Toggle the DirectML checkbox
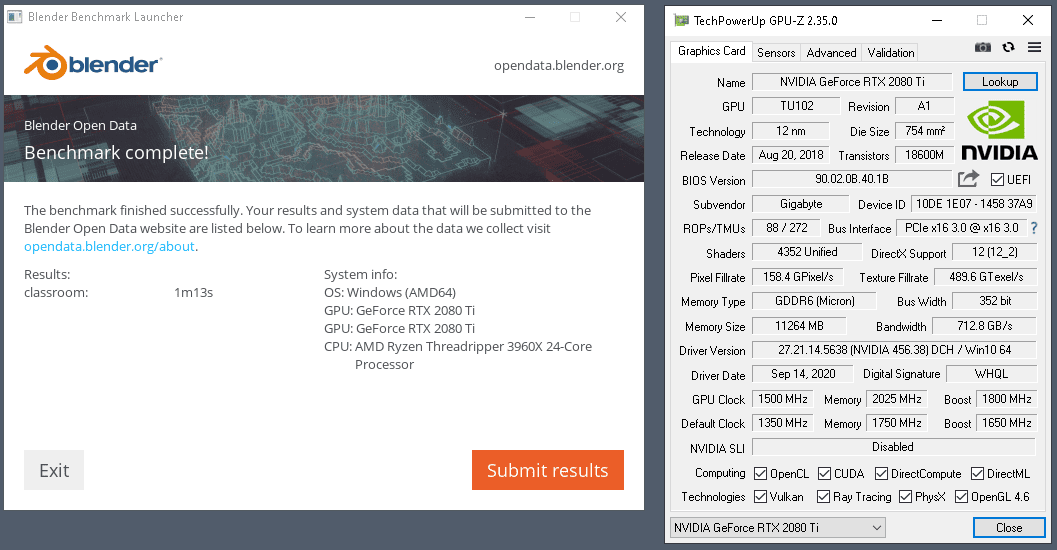Viewport: 1057px width, 550px height. (977, 474)
